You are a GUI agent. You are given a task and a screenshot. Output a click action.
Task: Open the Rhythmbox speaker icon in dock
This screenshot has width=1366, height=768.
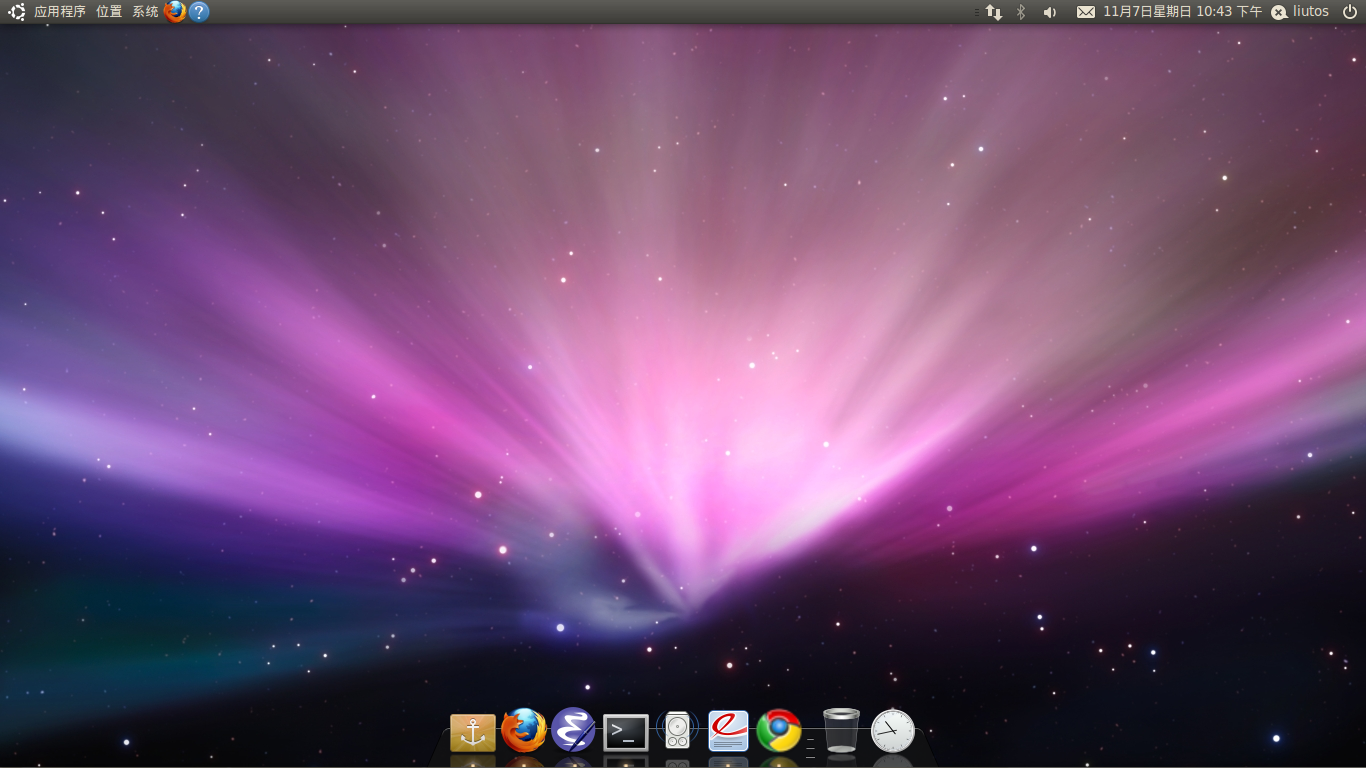pos(677,730)
